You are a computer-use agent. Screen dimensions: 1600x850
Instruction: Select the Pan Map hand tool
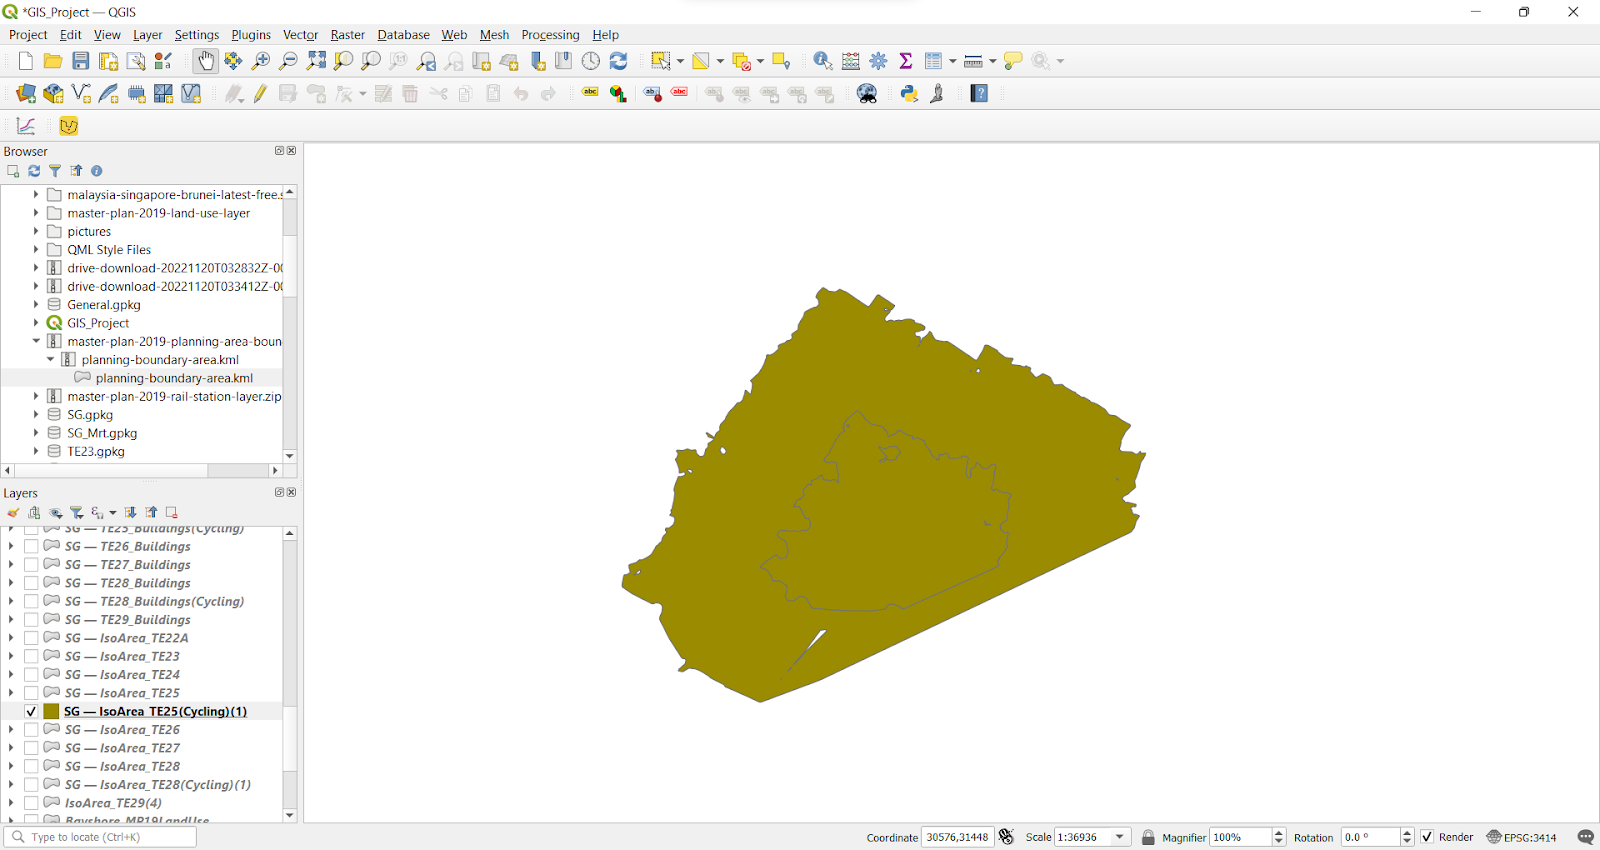(205, 61)
